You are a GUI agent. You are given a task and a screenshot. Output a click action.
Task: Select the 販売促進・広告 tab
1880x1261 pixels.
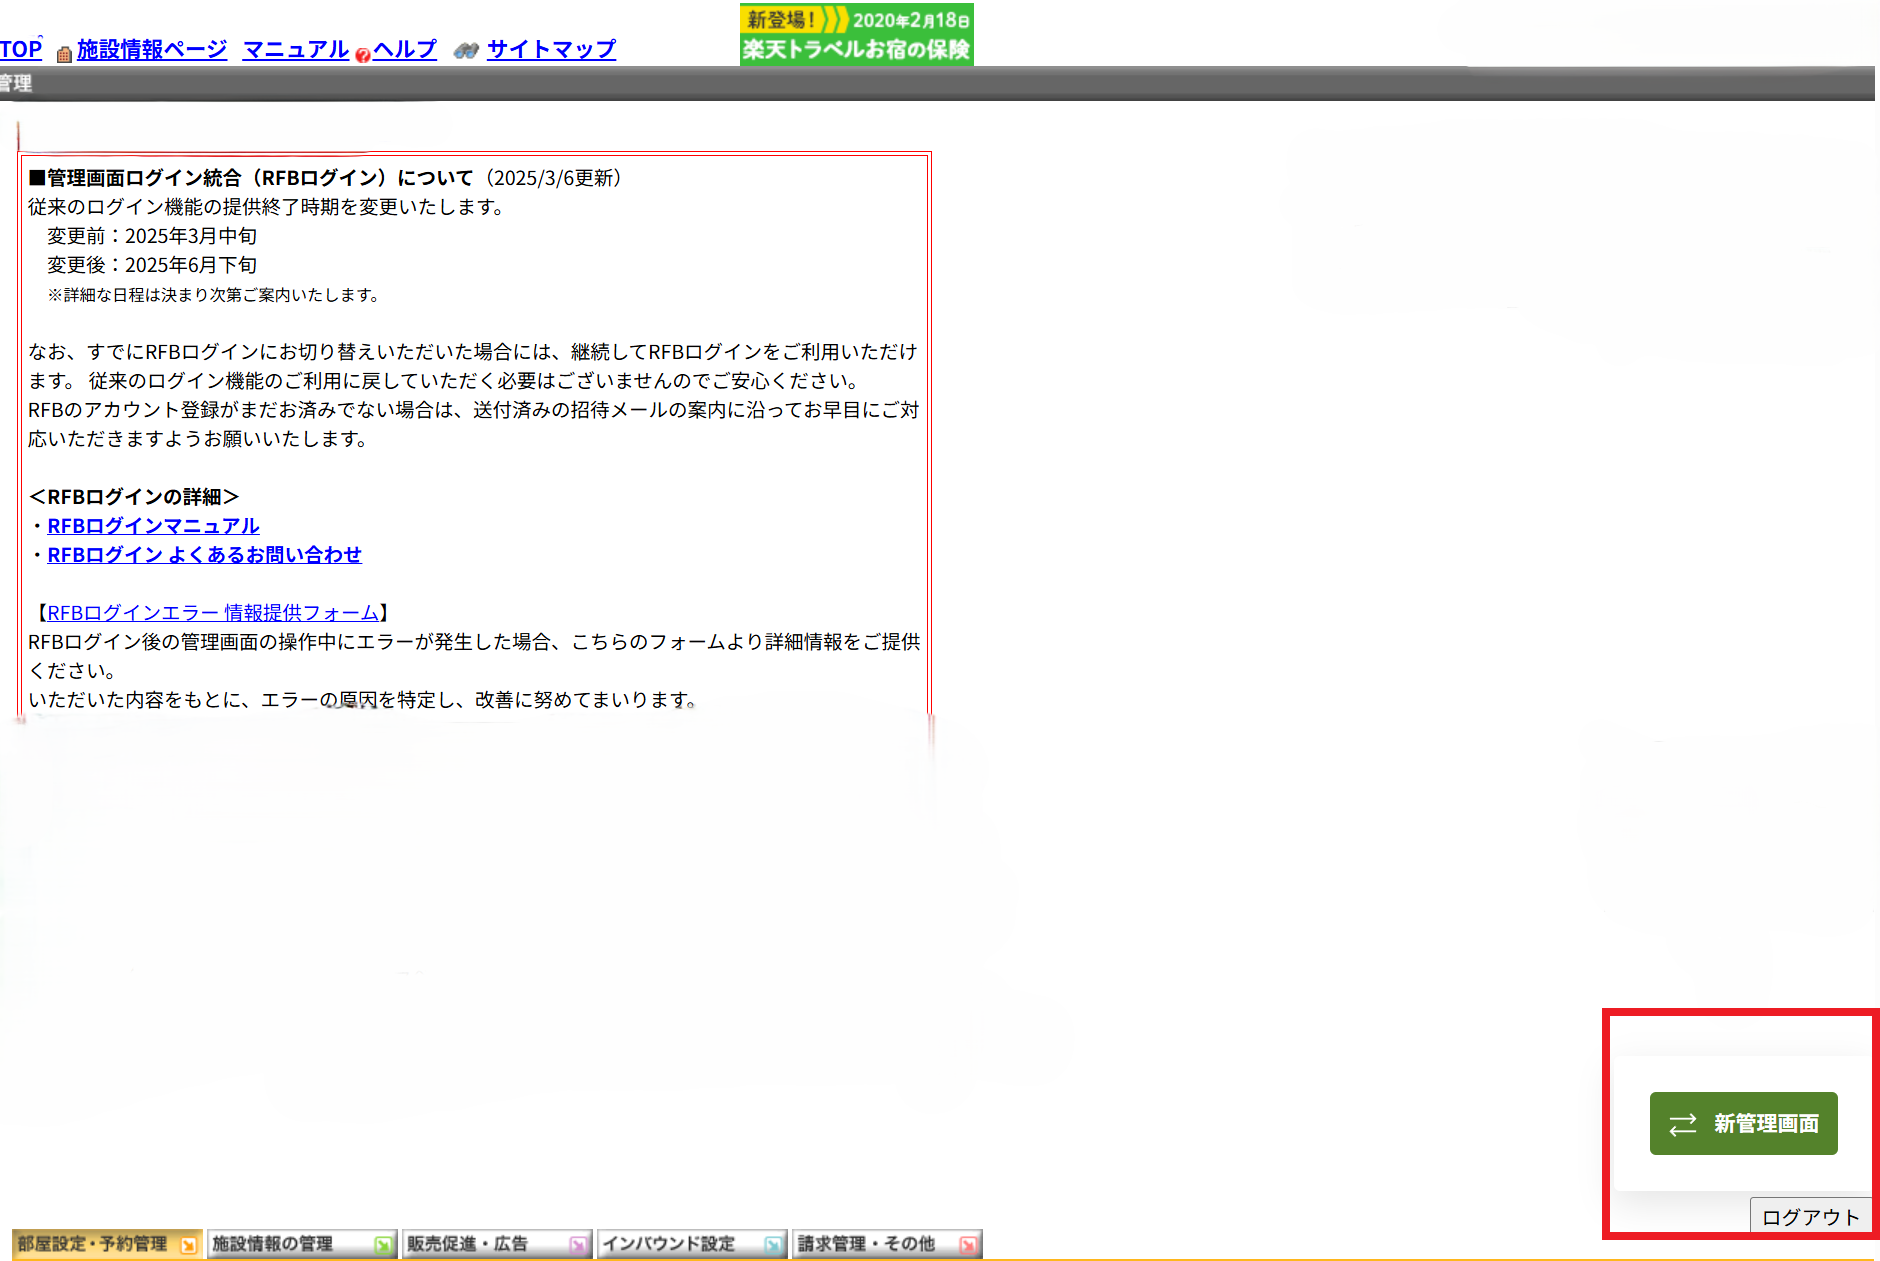(497, 1244)
